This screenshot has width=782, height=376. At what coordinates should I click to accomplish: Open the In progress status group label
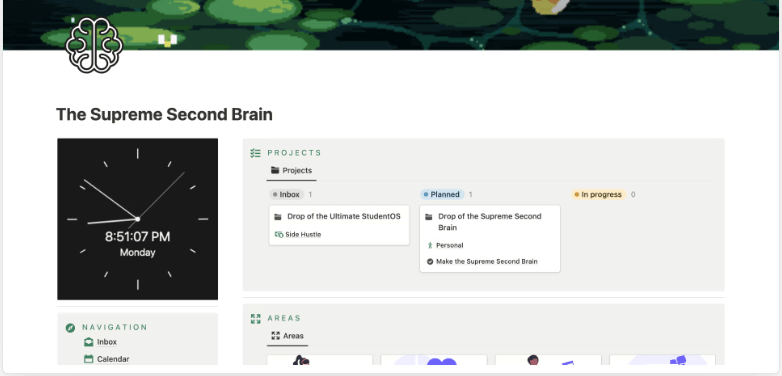598,194
